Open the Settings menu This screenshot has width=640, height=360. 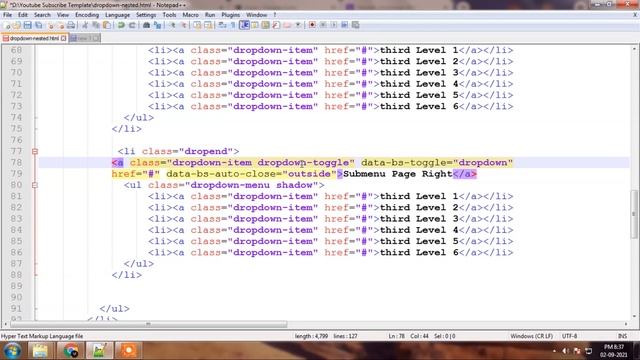click(146, 15)
